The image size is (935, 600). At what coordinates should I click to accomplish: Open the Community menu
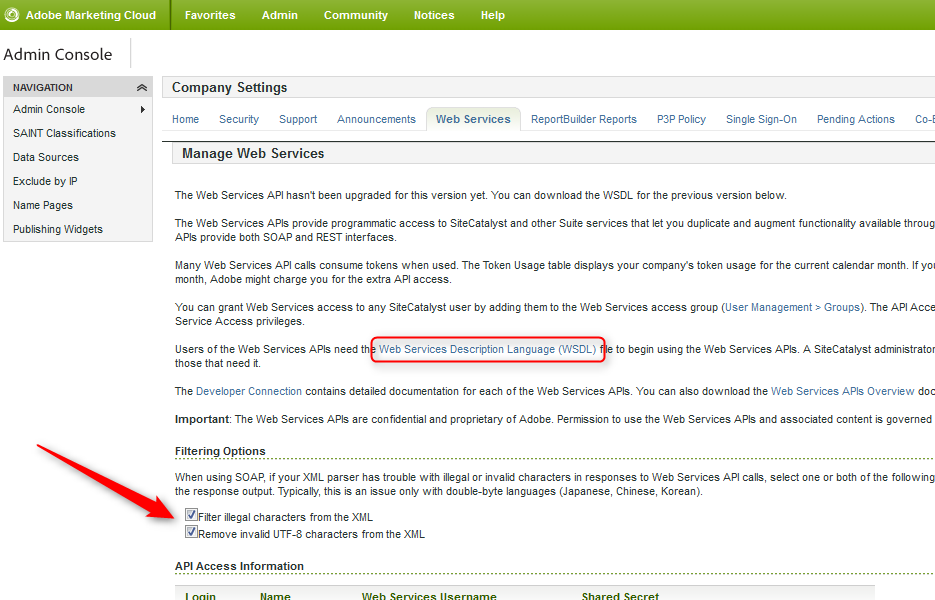[x=355, y=15]
